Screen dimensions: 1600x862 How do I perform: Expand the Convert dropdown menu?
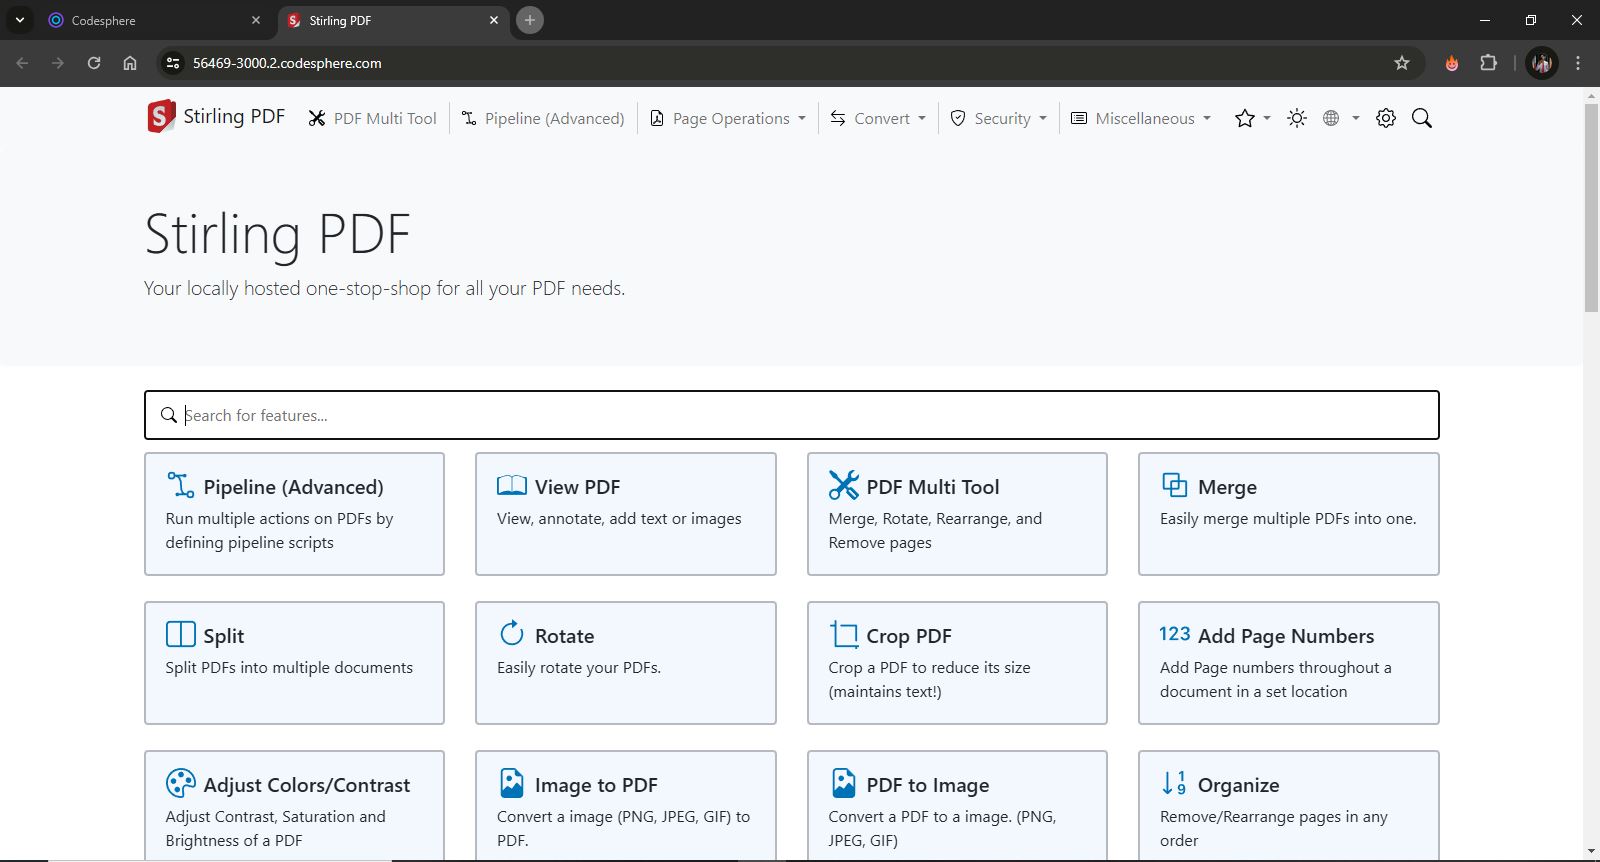click(878, 118)
